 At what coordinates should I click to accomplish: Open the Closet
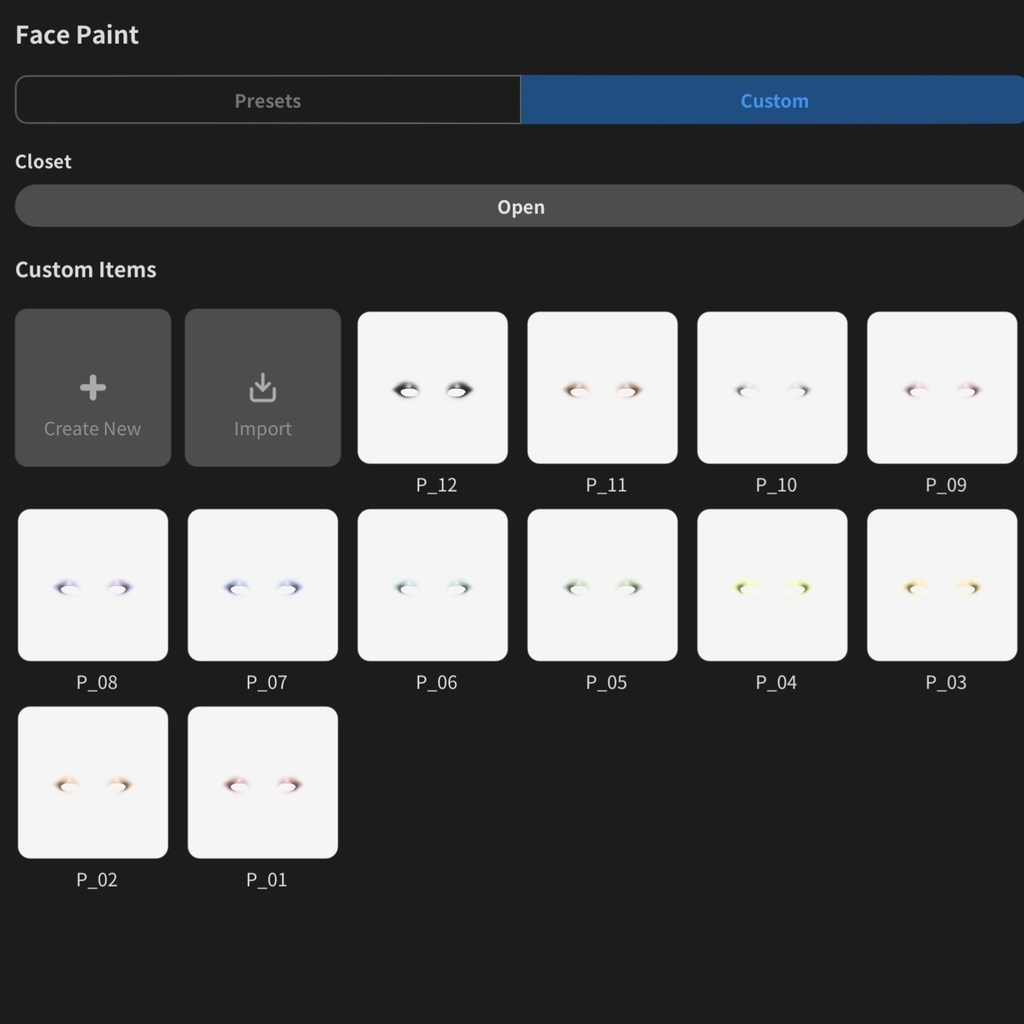pos(520,206)
